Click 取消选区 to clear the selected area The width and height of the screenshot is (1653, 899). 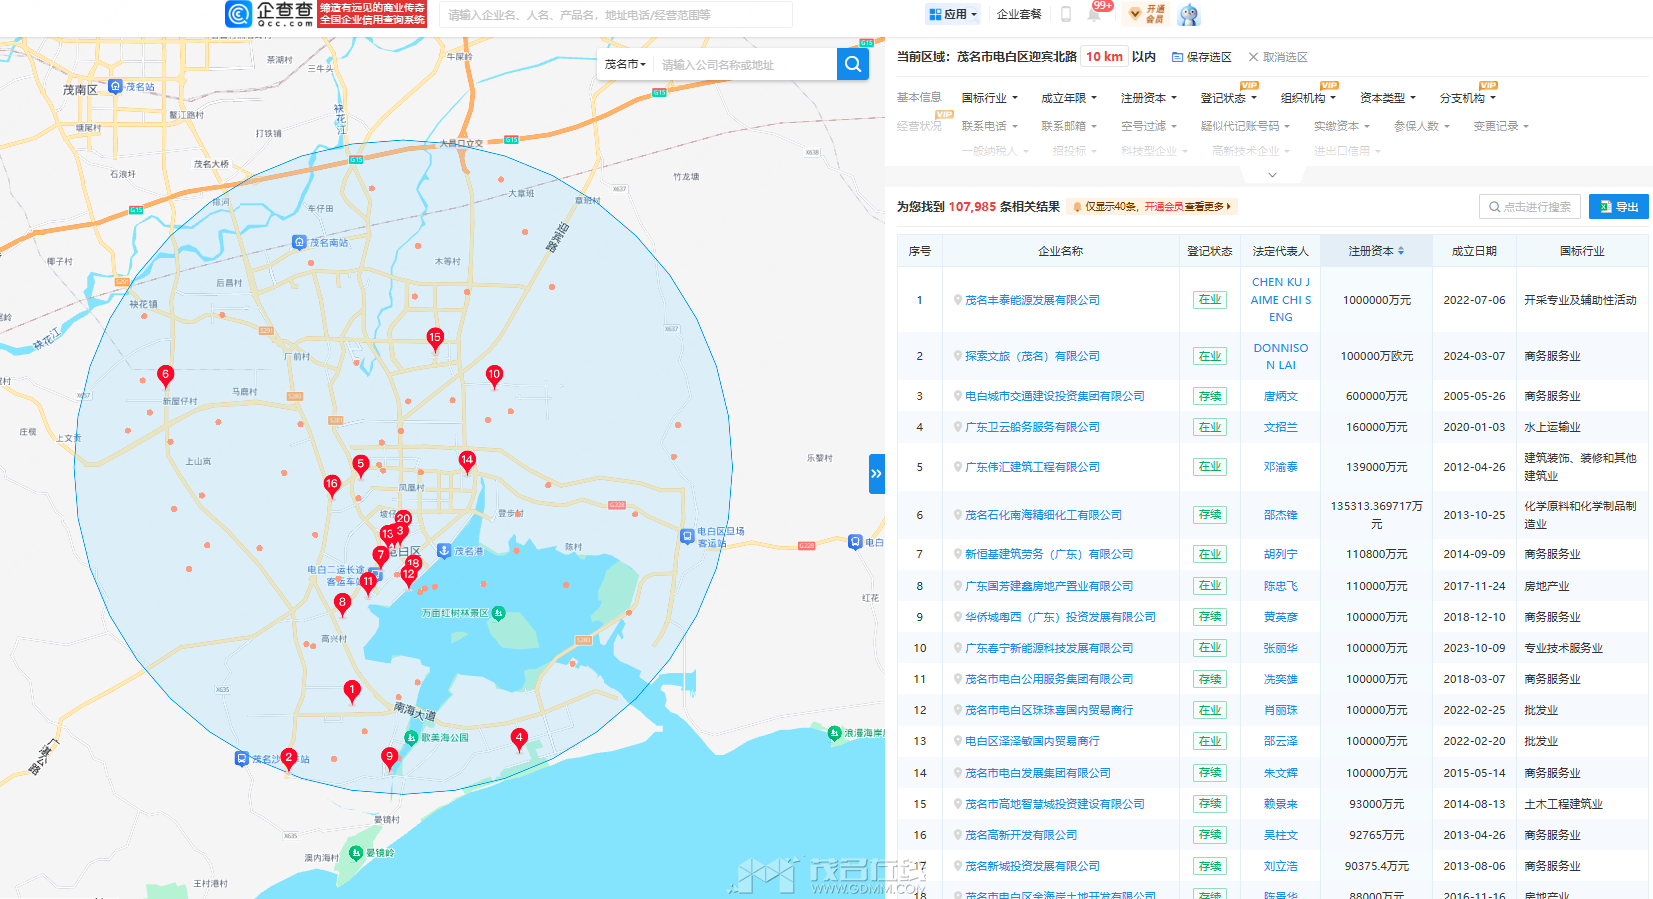tap(1278, 57)
